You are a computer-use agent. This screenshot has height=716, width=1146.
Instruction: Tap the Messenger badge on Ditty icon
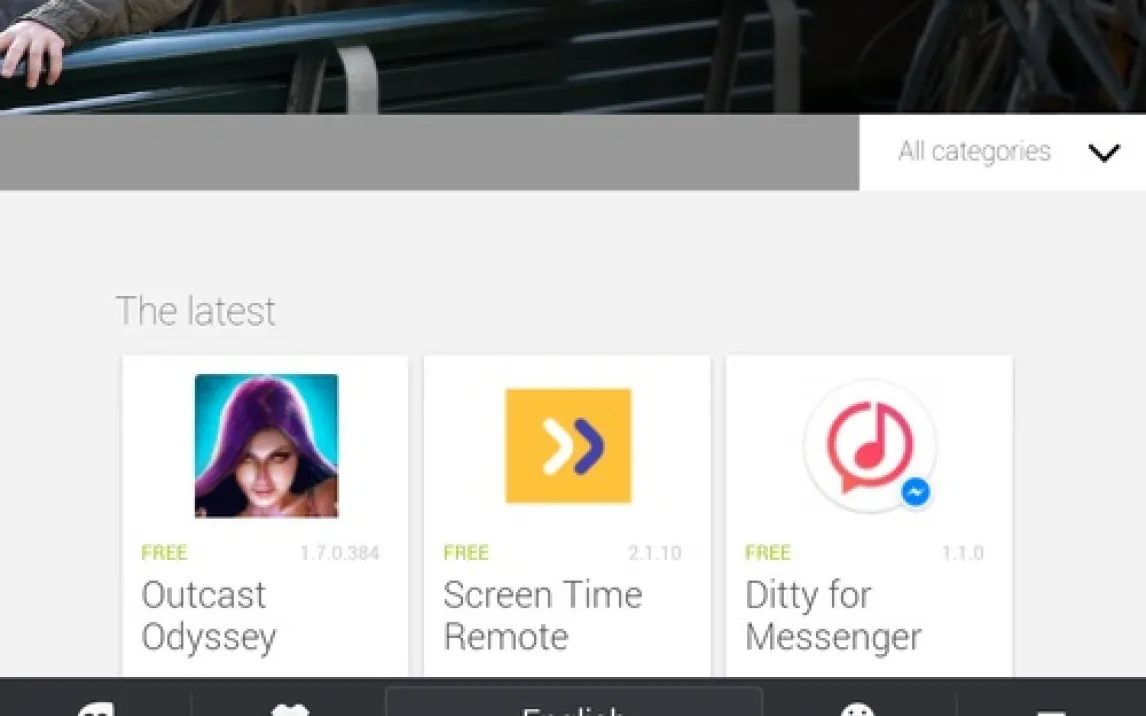915,492
